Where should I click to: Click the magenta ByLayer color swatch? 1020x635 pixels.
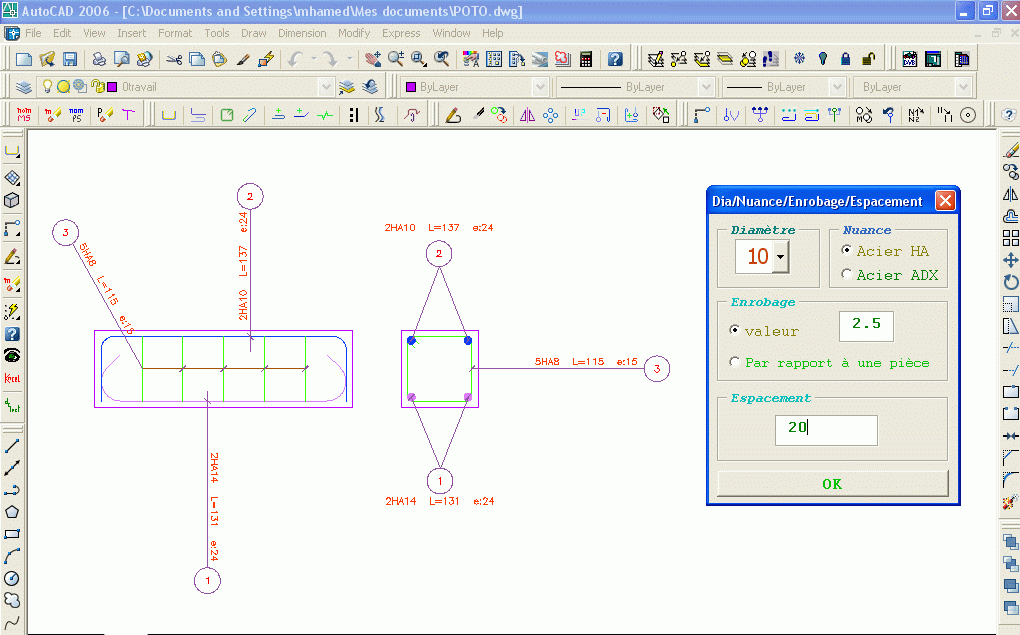coord(410,87)
